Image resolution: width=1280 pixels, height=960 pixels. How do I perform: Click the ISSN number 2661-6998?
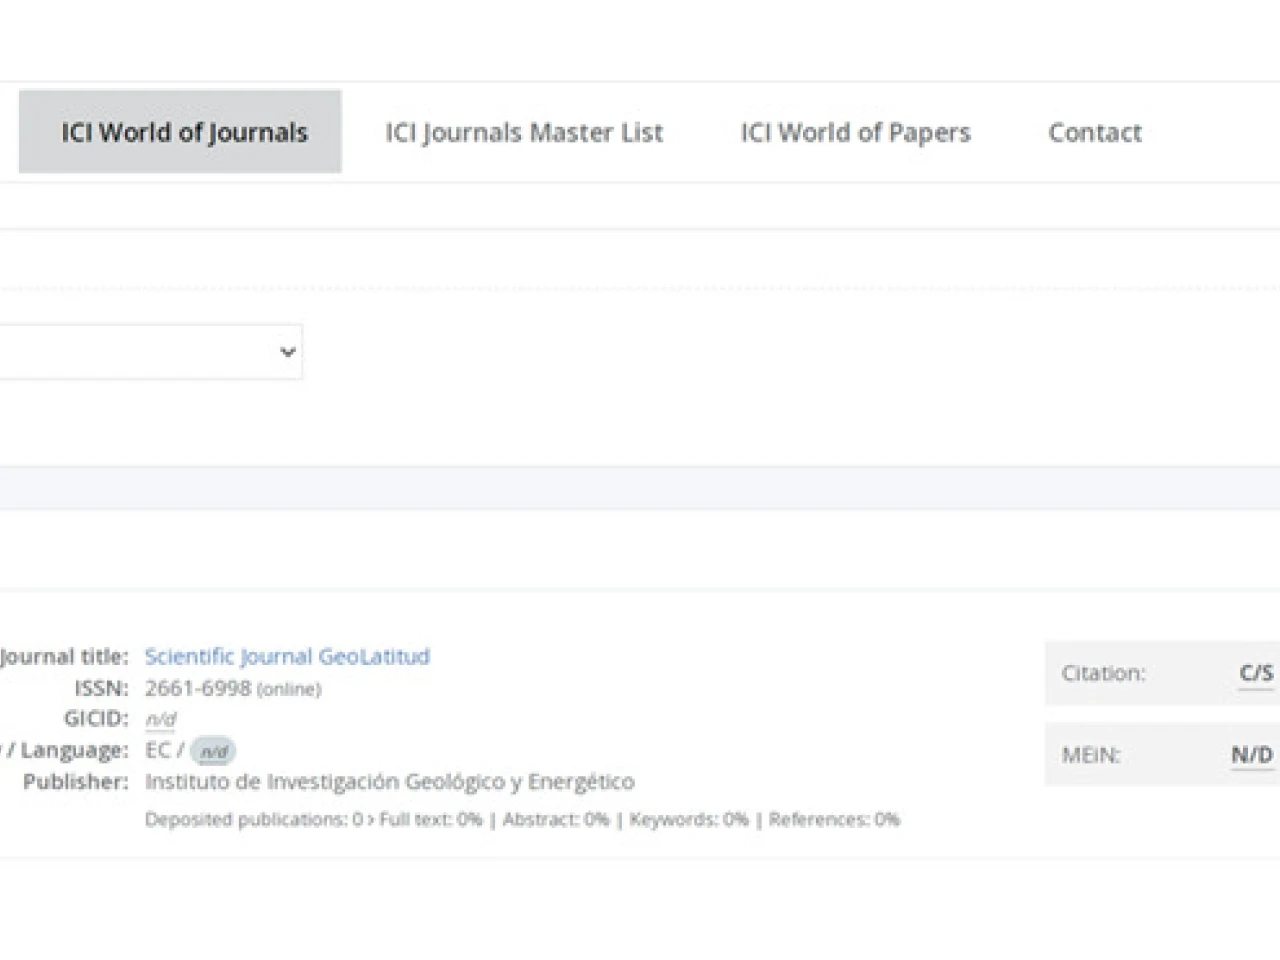coord(197,688)
